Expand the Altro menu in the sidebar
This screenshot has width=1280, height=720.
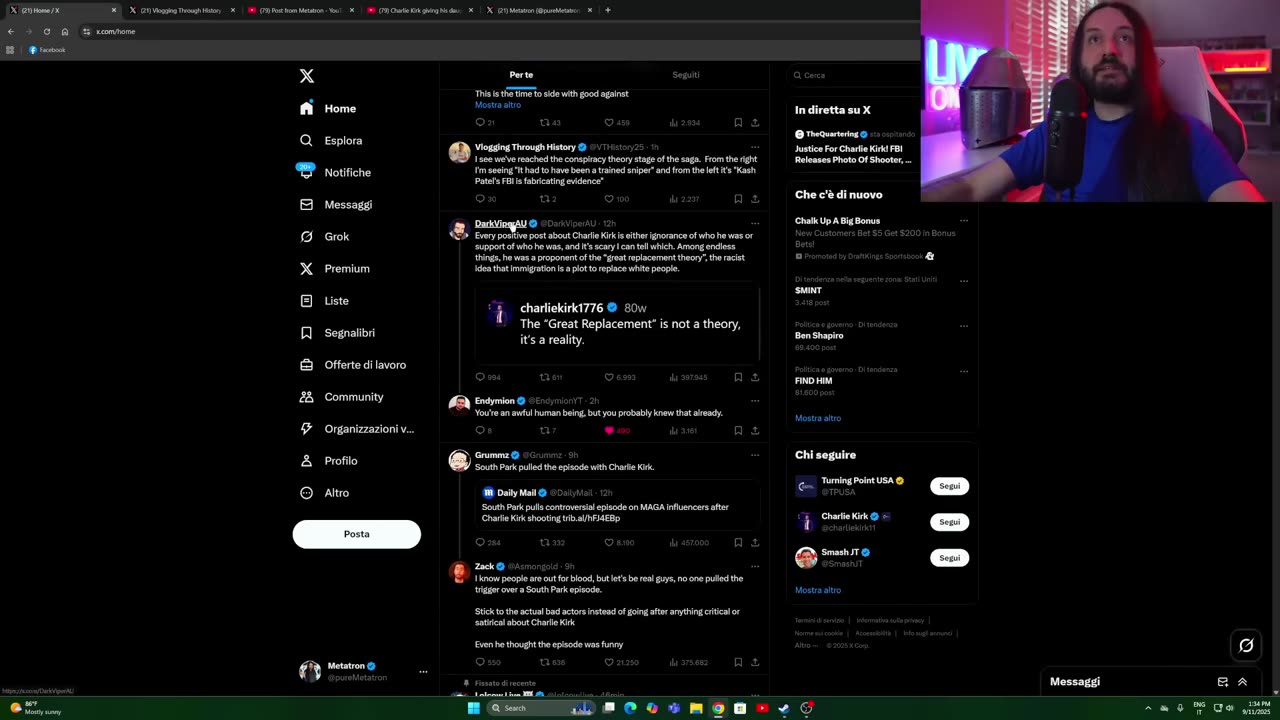[324, 492]
